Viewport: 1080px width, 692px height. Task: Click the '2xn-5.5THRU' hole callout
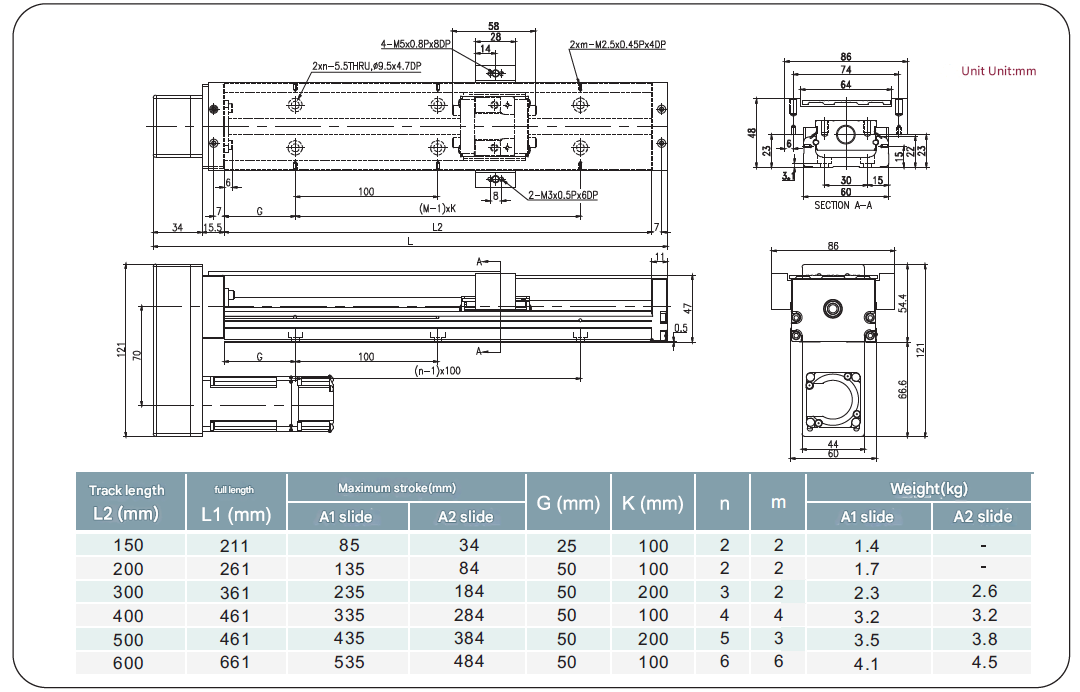[x=366, y=66]
